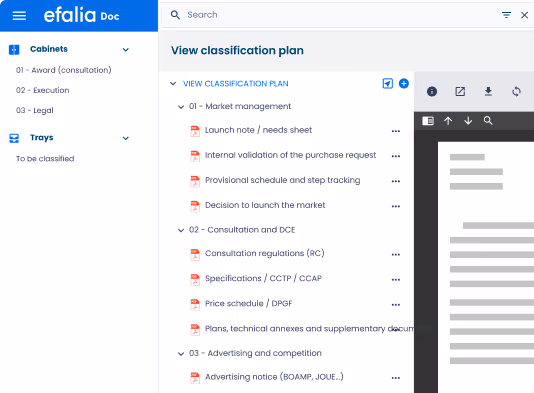
Task: Open more options for Provisional schedule and step tracking
Action: tap(396, 181)
